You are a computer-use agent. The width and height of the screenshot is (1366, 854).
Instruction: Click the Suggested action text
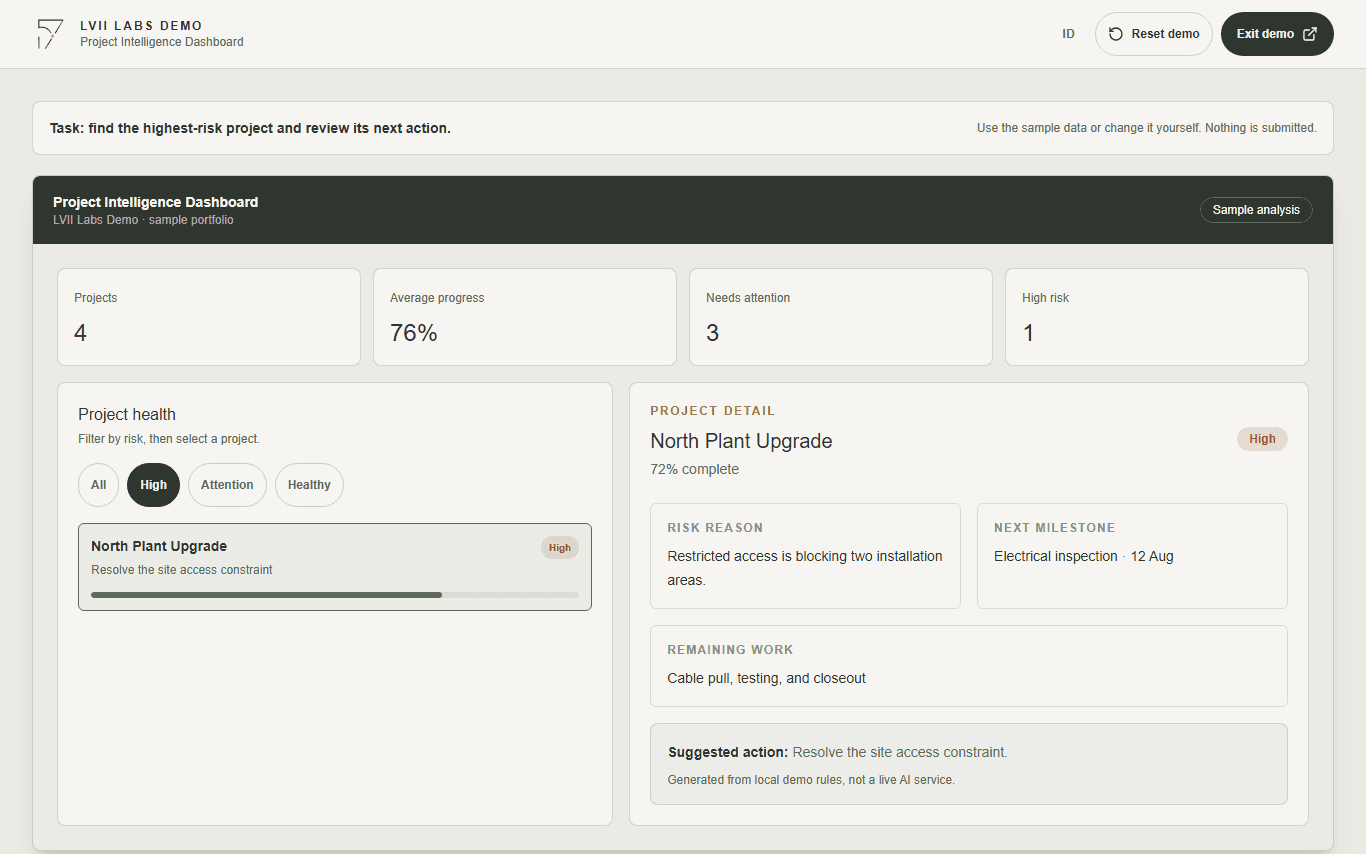(x=838, y=752)
